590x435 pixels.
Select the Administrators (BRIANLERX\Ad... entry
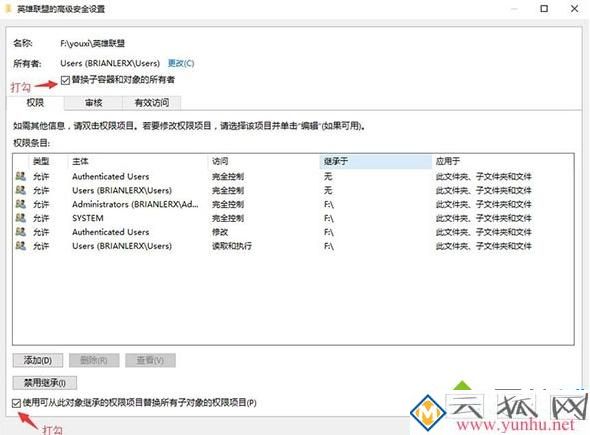[x=135, y=204]
